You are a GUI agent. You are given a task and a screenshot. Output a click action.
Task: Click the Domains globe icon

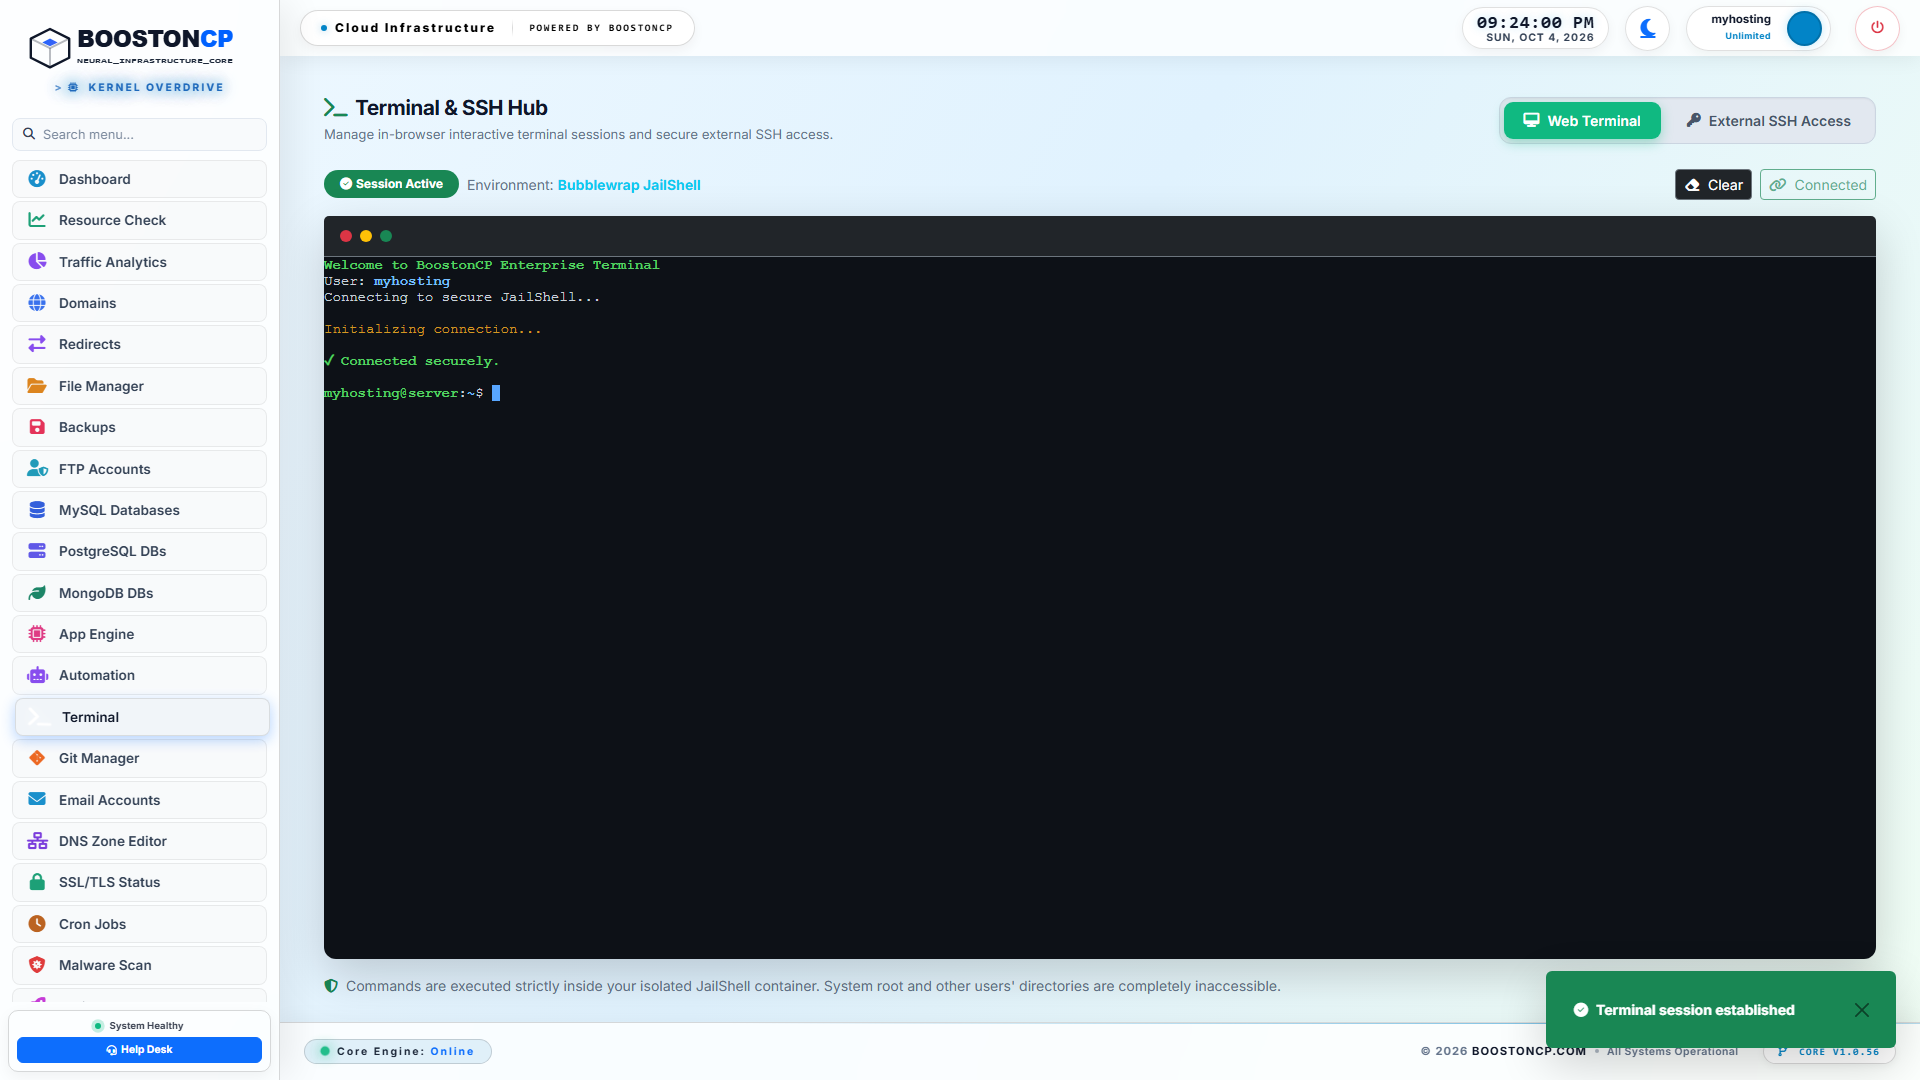coord(37,303)
